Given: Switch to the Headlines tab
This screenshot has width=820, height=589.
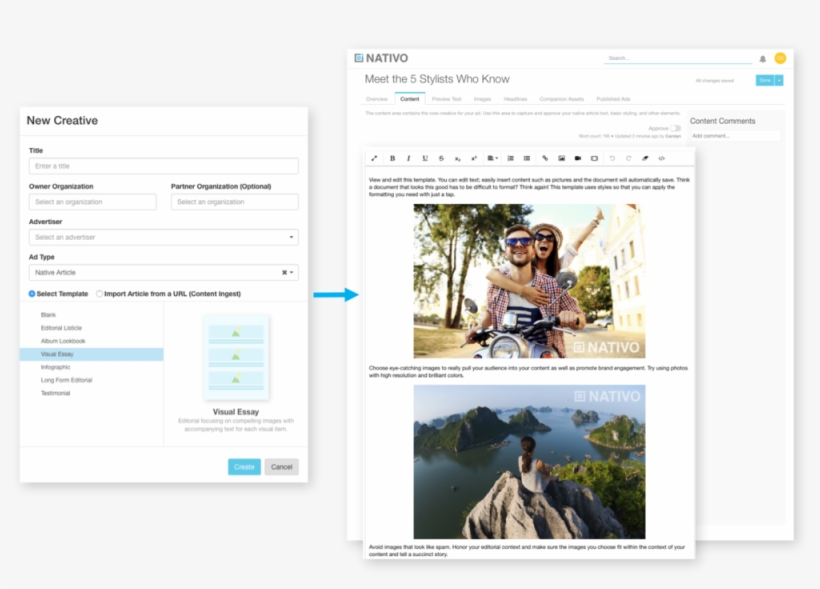Looking at the screenshot, I should 515,99.
